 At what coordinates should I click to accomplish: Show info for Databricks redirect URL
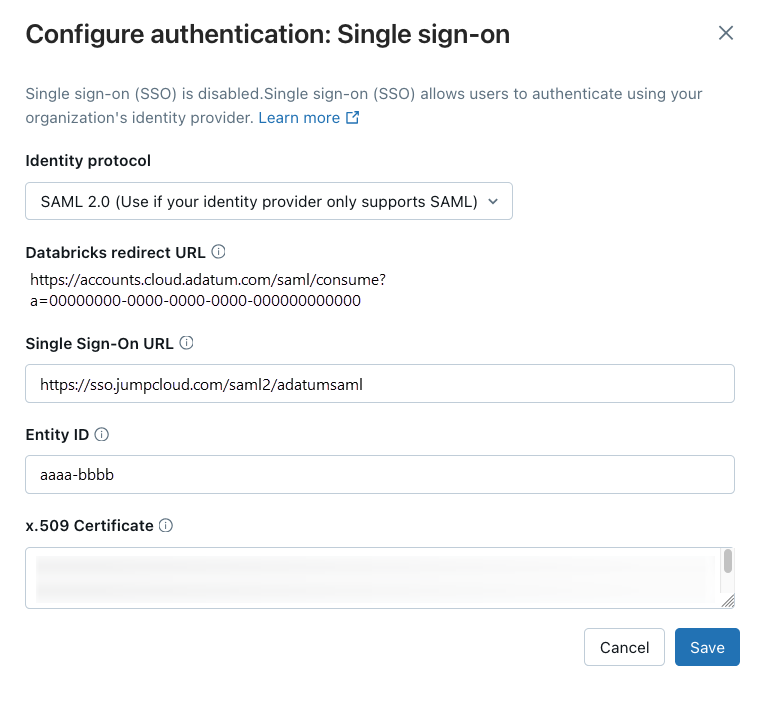coord(218,252)
